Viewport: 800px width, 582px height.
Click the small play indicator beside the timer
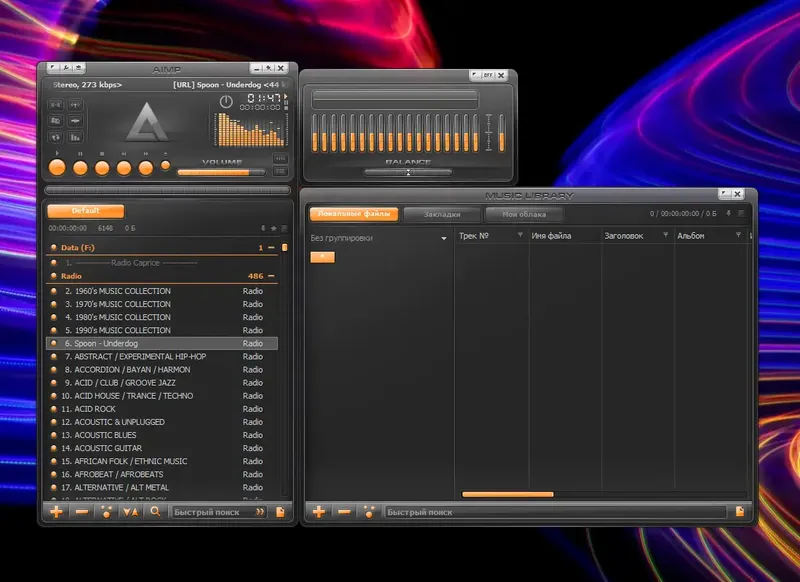point(286,96)
